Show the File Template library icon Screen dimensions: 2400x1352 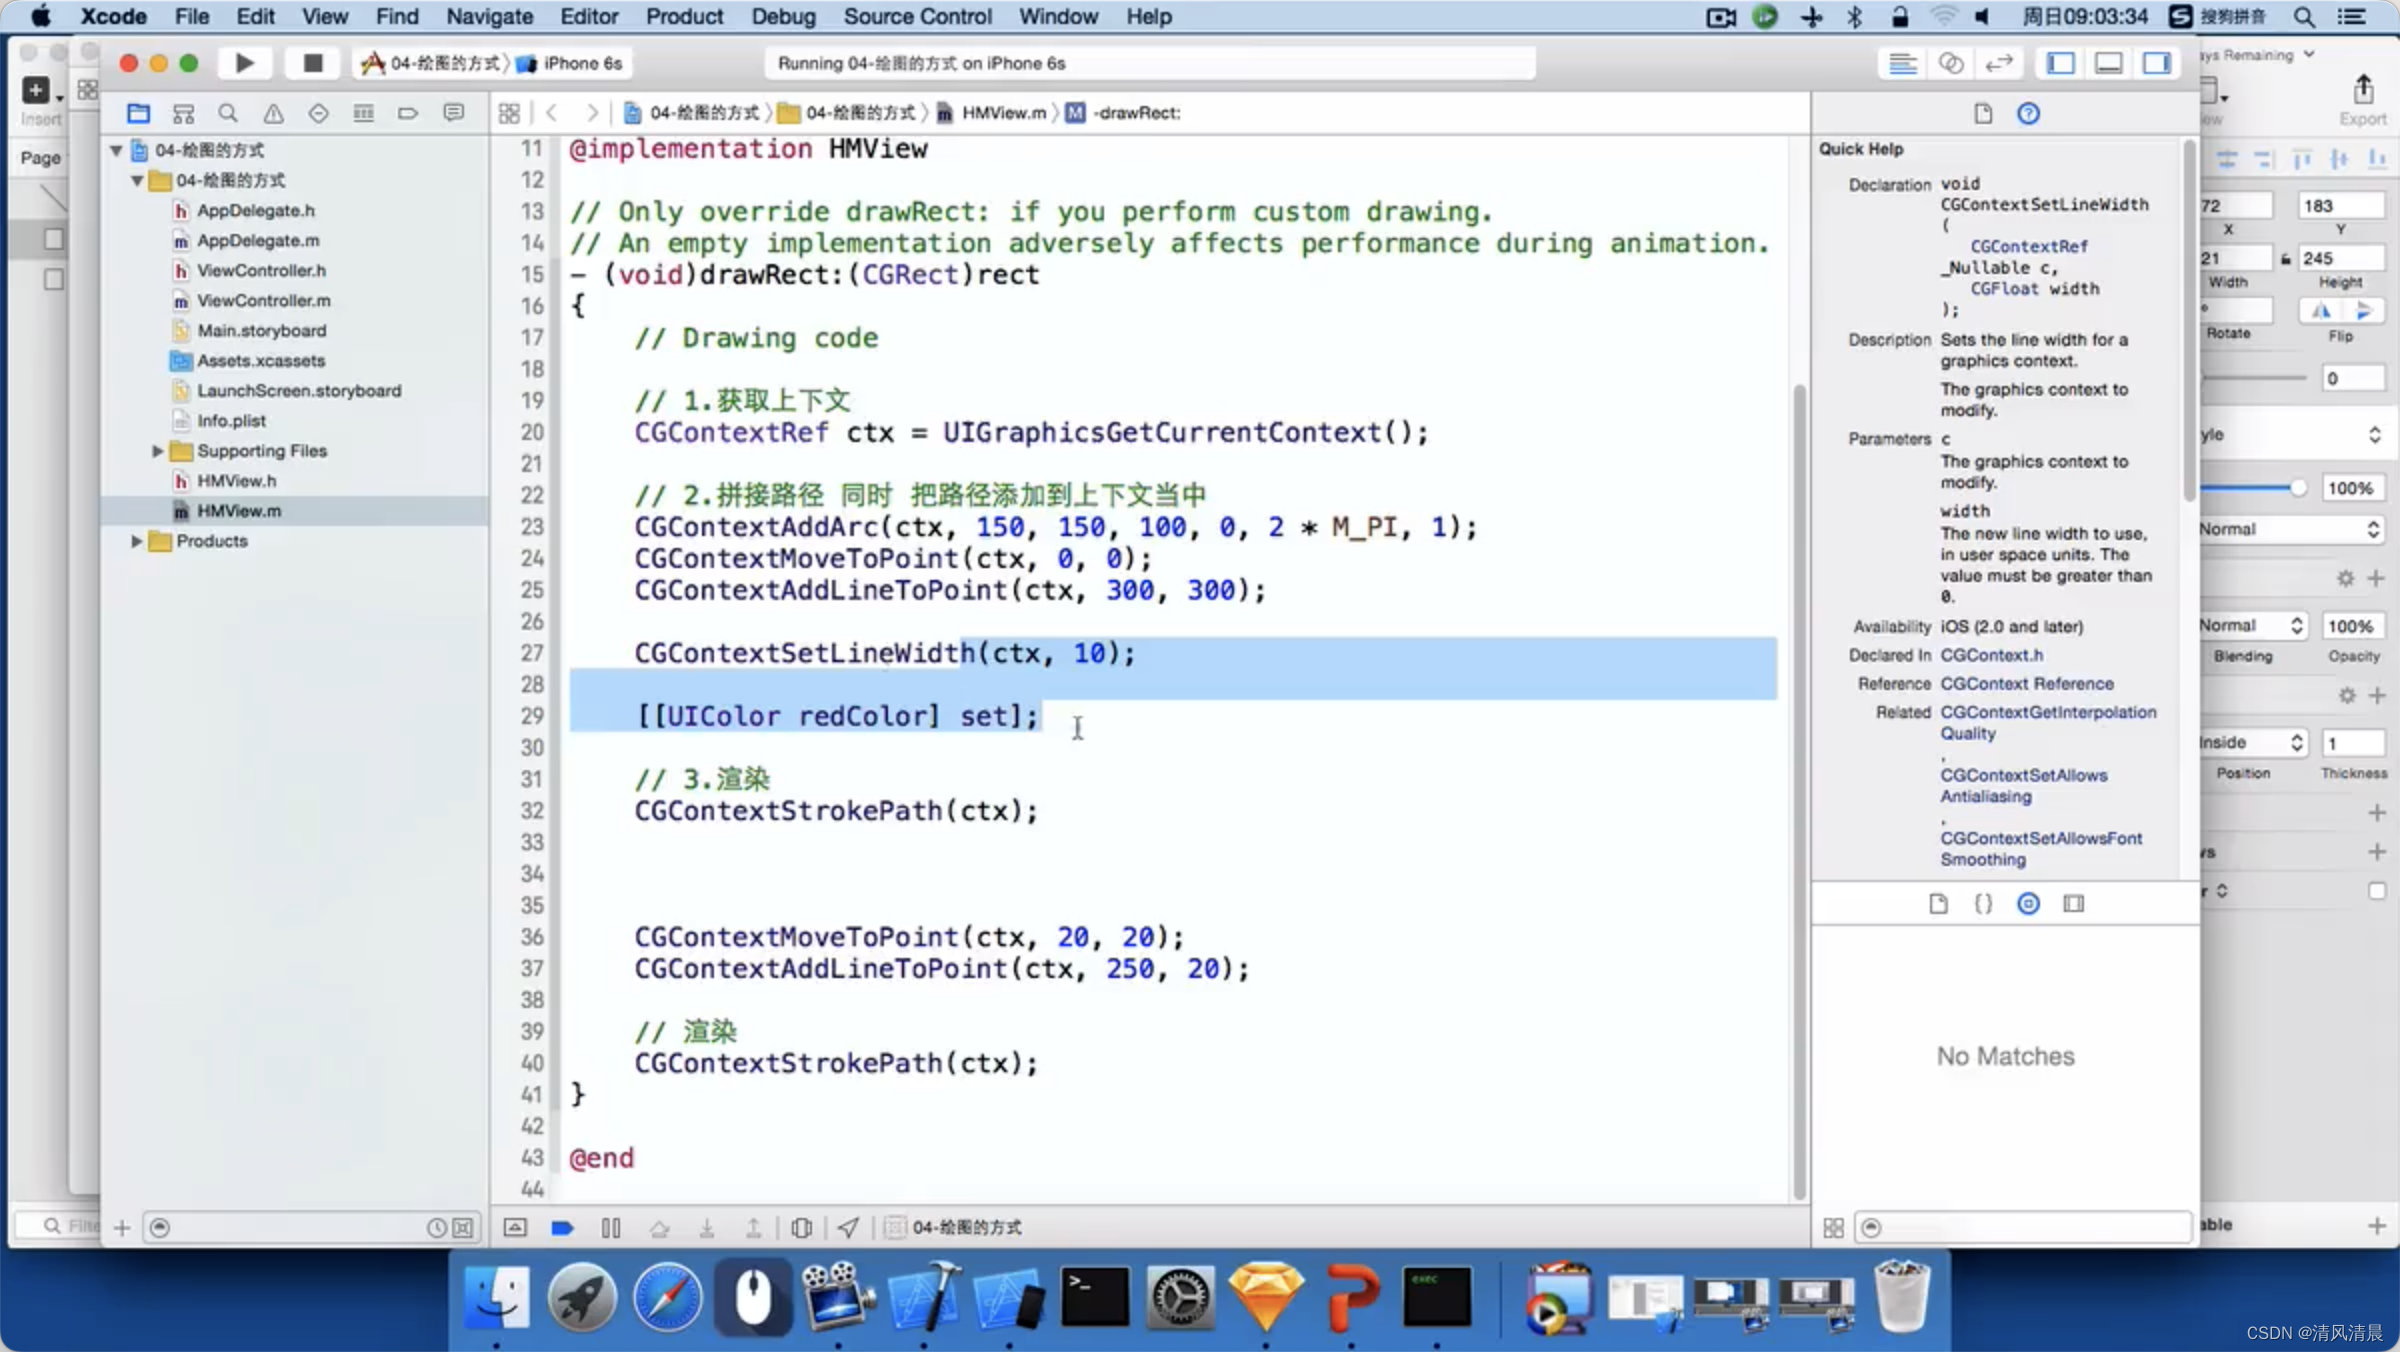pyautogui.click(x=1938, y=904)
